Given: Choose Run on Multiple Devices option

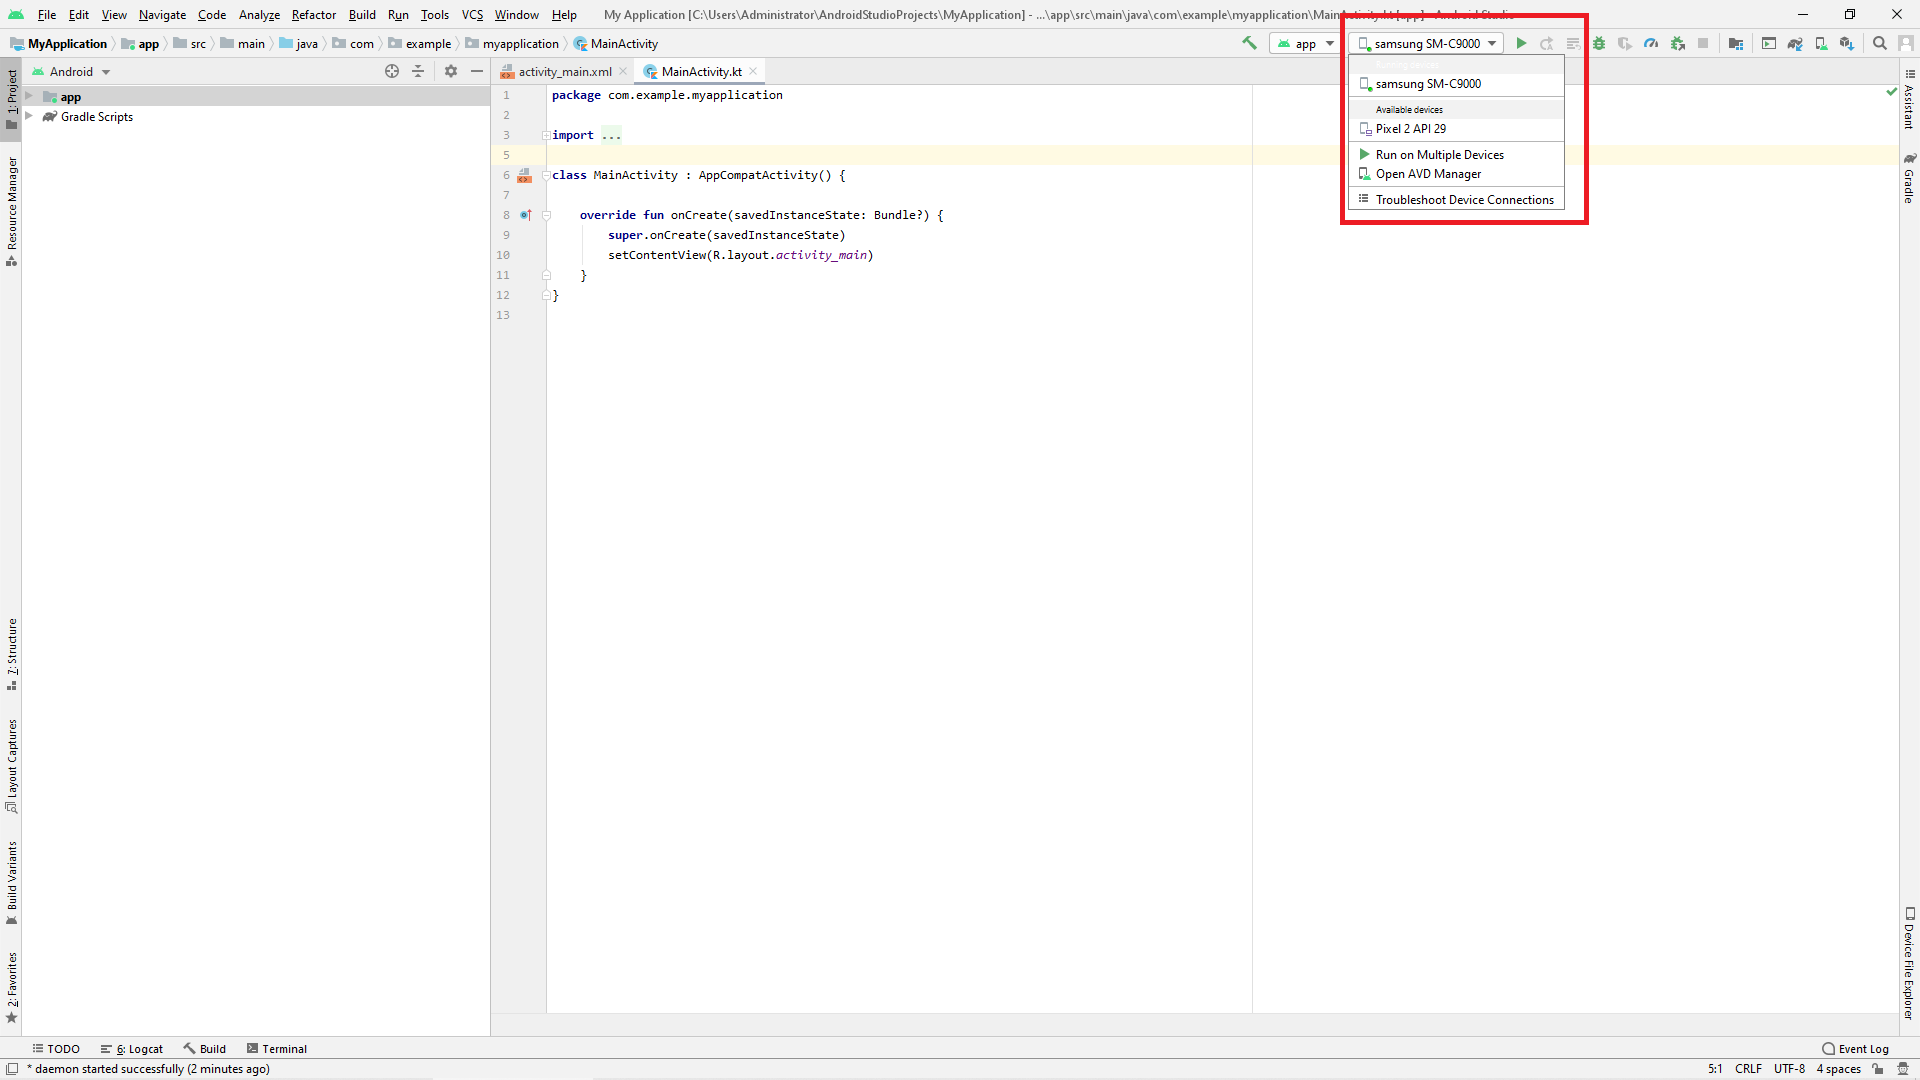Looking at the screenshot, I should click(x=1439, y=154).
